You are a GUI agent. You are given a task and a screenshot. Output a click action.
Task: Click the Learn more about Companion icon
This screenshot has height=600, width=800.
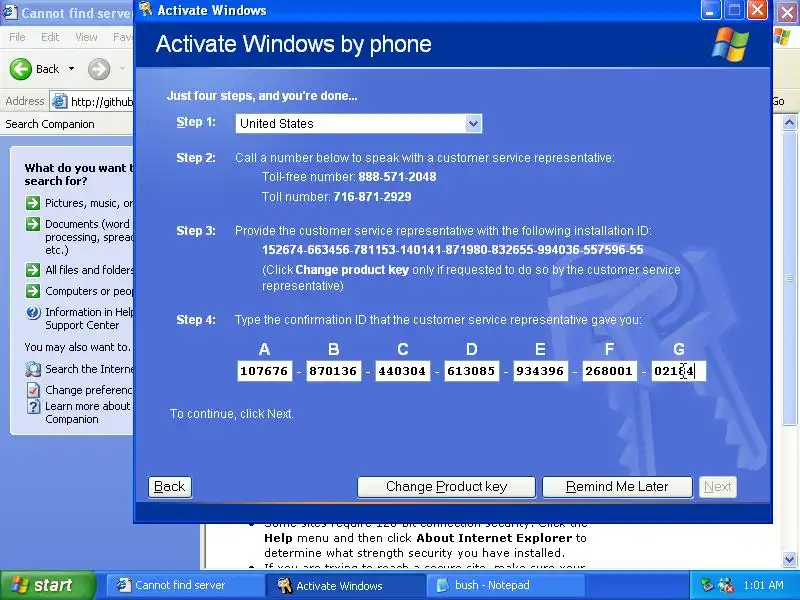click(33, 406)
